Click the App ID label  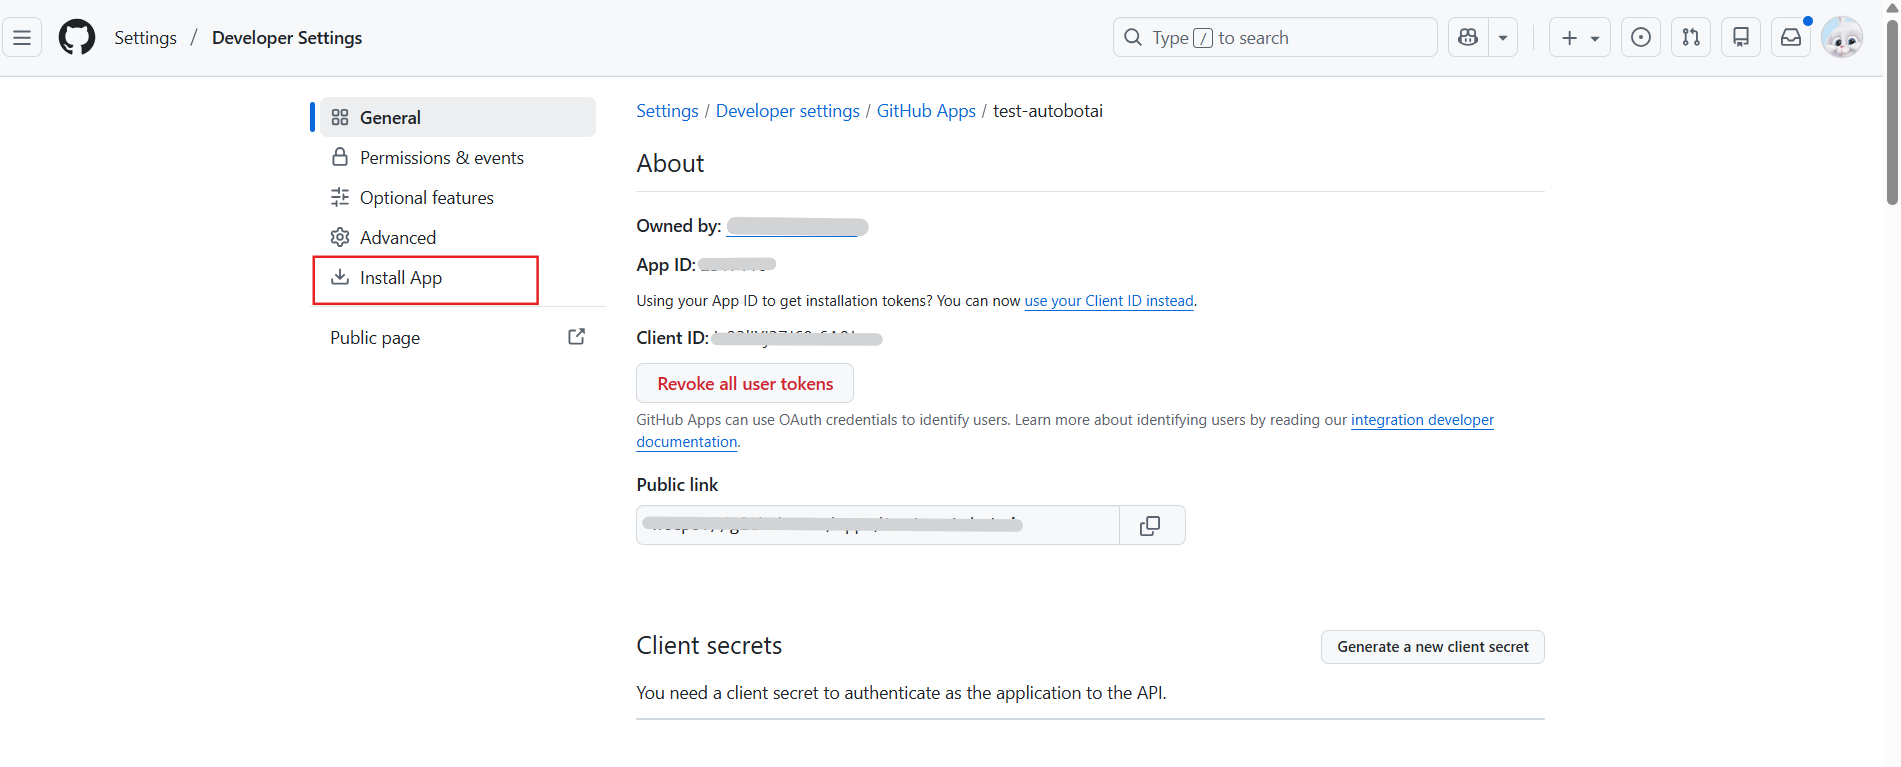(666, 265)
